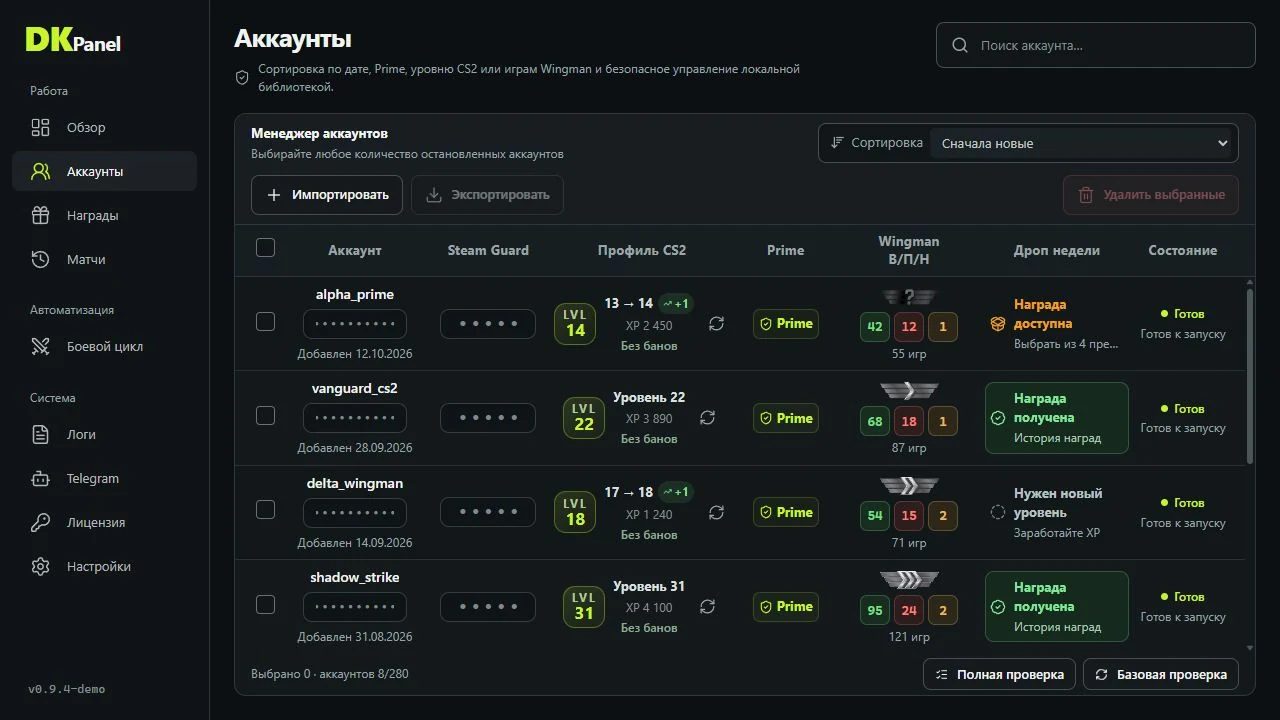
Task: Click the Поиск аккаунта search field
Action: 1095,45
